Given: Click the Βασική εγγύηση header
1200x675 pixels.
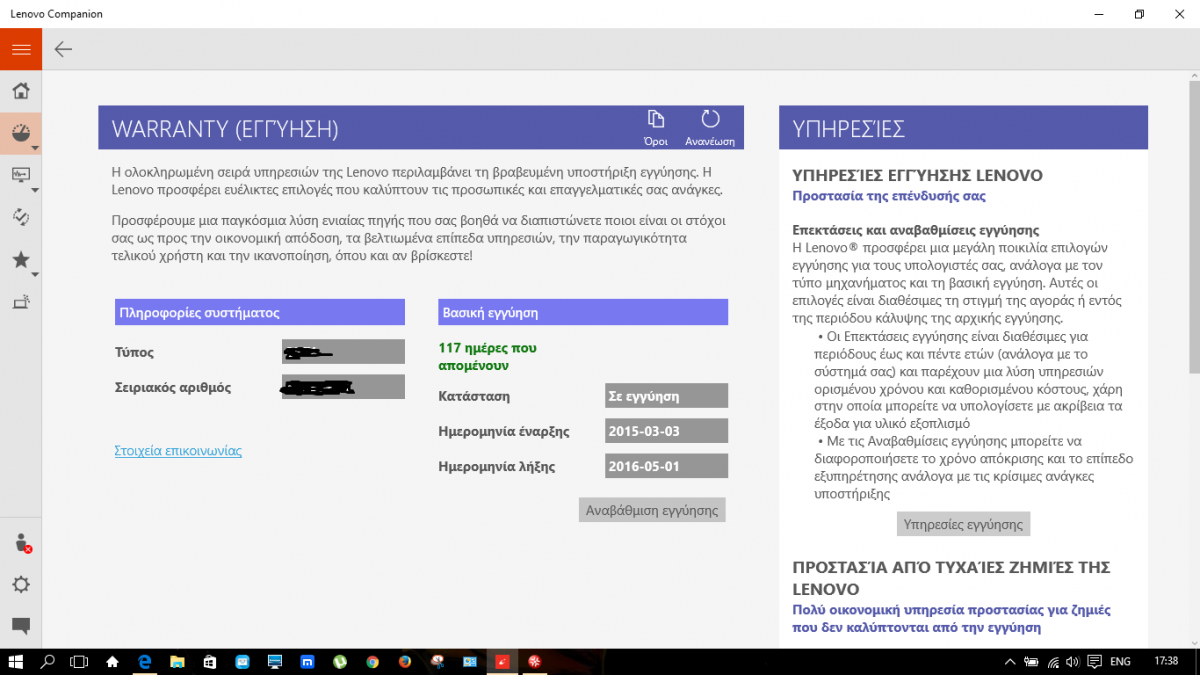Looking at the screenshot, I should [x=583, y=312].
